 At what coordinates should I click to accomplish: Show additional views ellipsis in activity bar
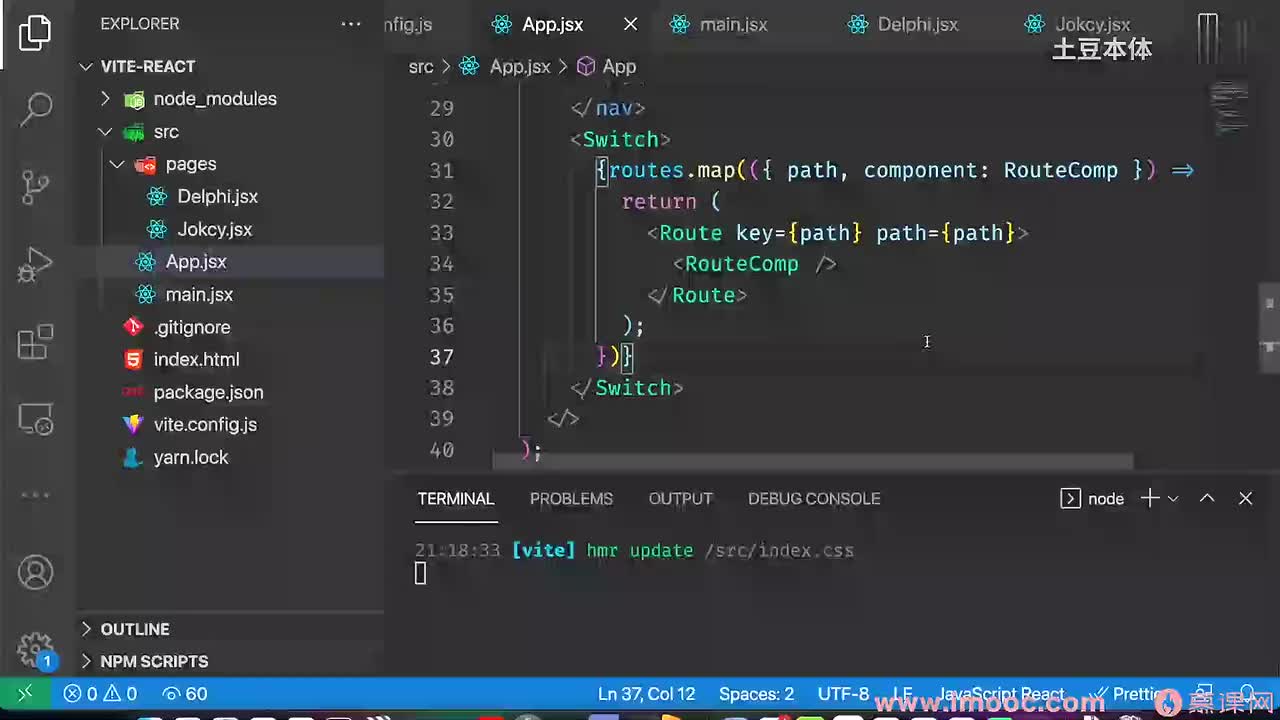tap(36, 494)
